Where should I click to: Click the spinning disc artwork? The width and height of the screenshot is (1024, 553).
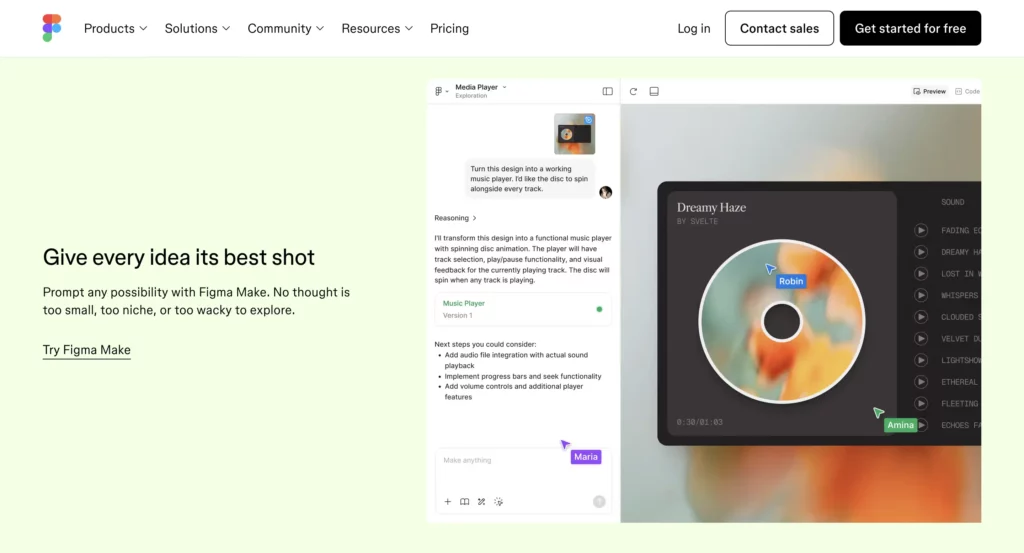(782, 321)
